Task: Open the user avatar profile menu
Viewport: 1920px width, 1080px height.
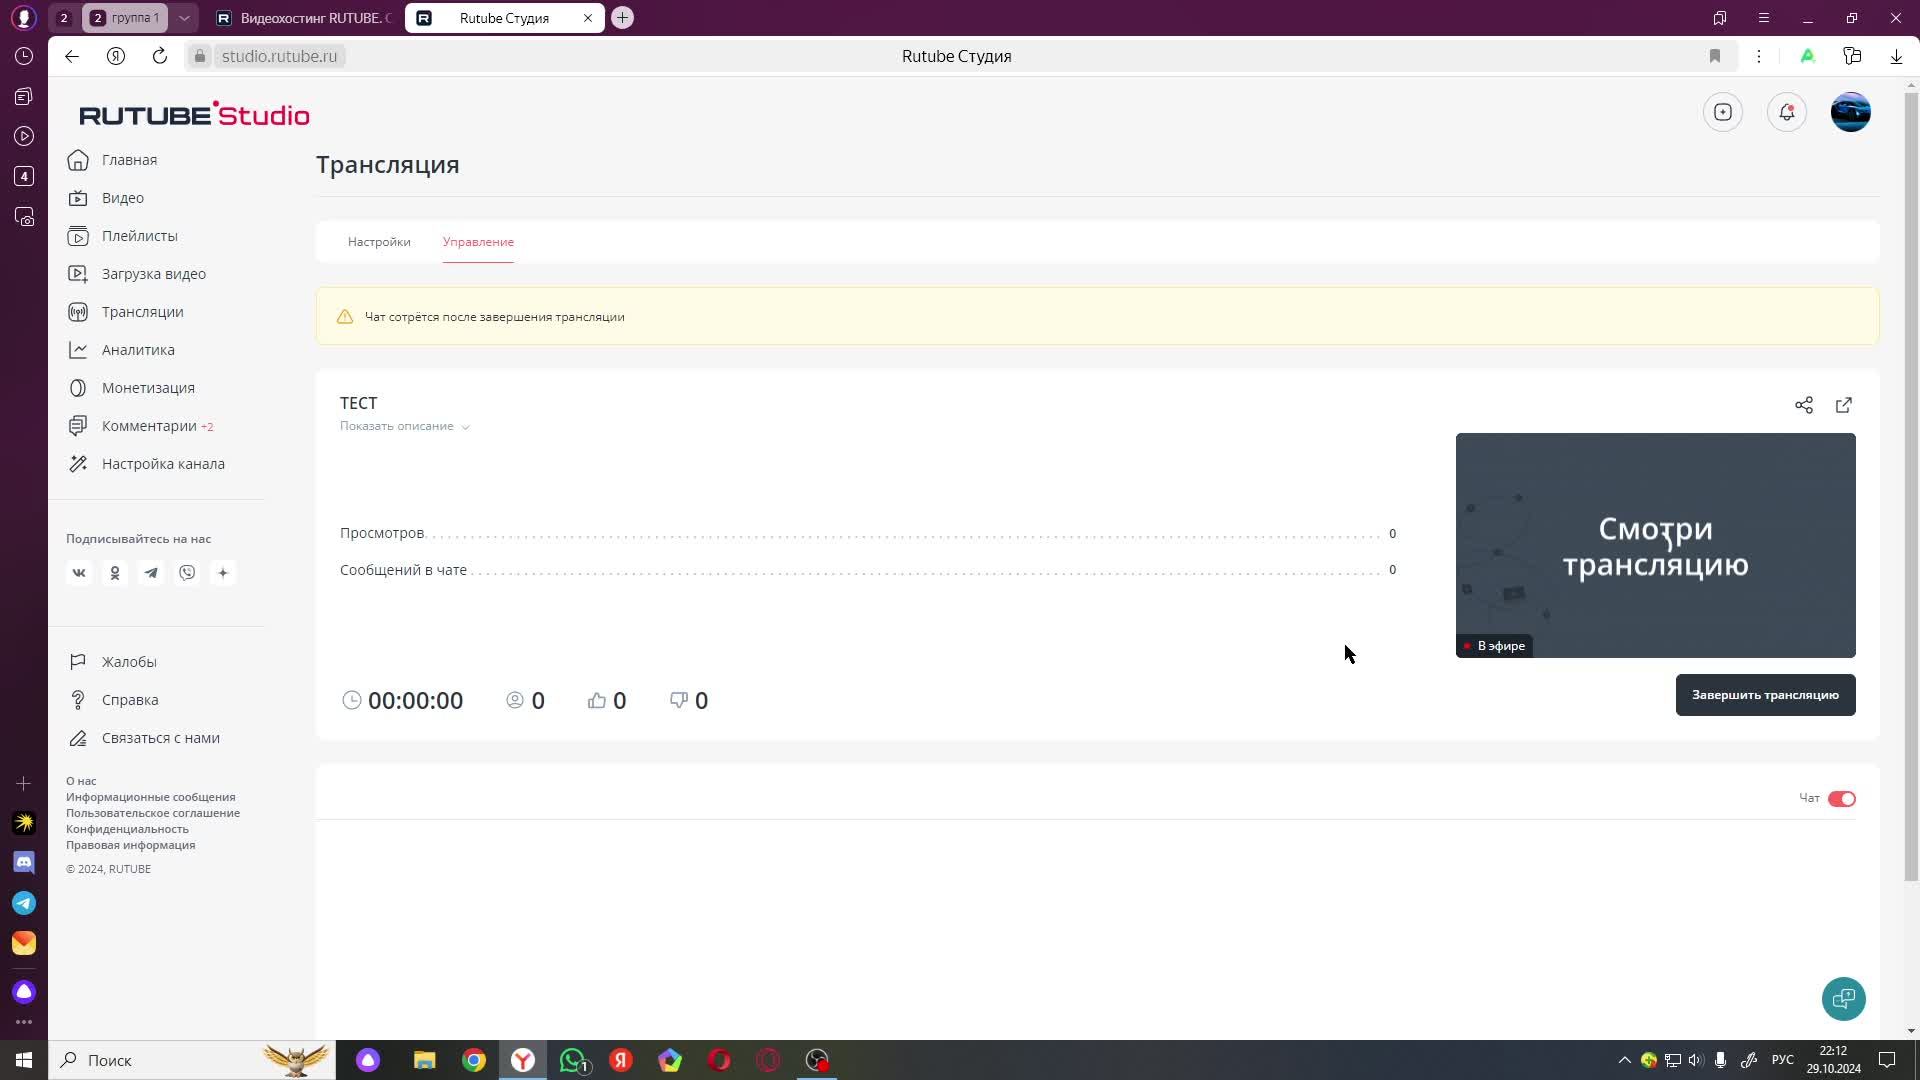Action: click(x=1850, y=112)
